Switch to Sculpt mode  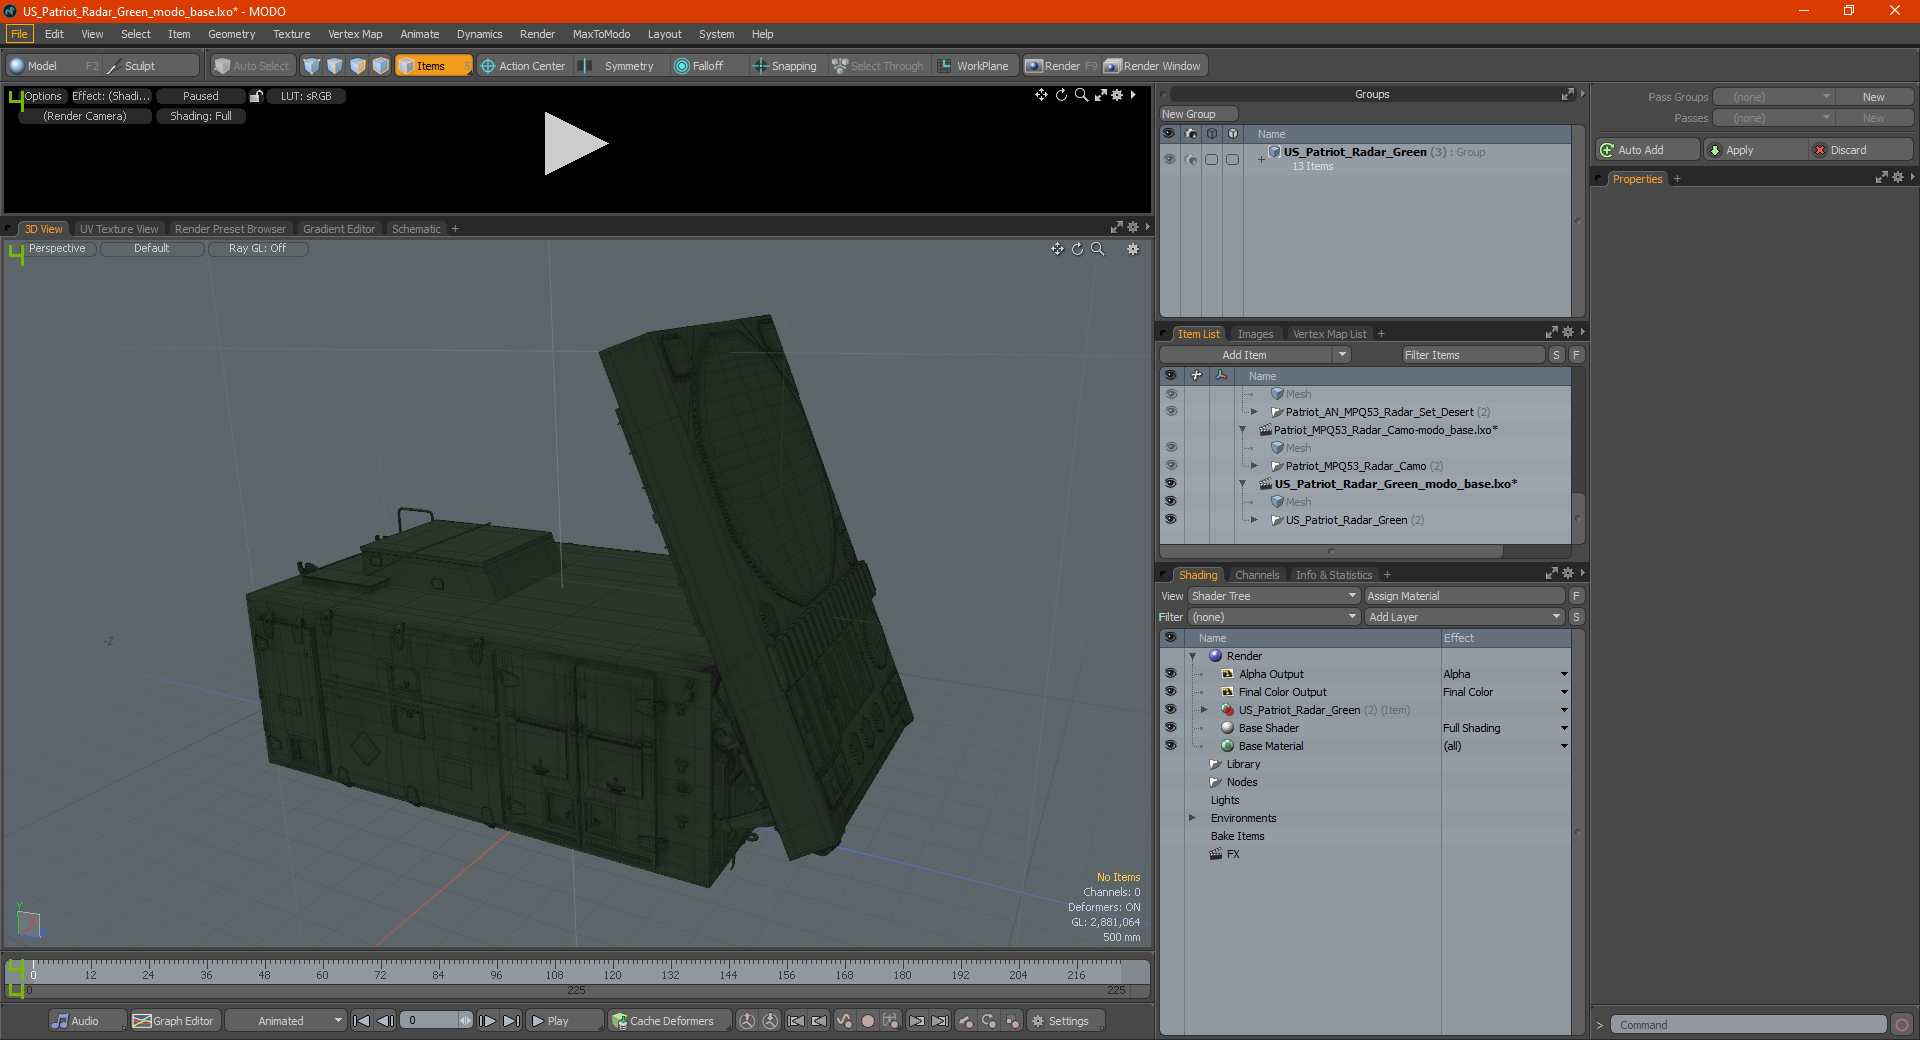click(152, 66)
